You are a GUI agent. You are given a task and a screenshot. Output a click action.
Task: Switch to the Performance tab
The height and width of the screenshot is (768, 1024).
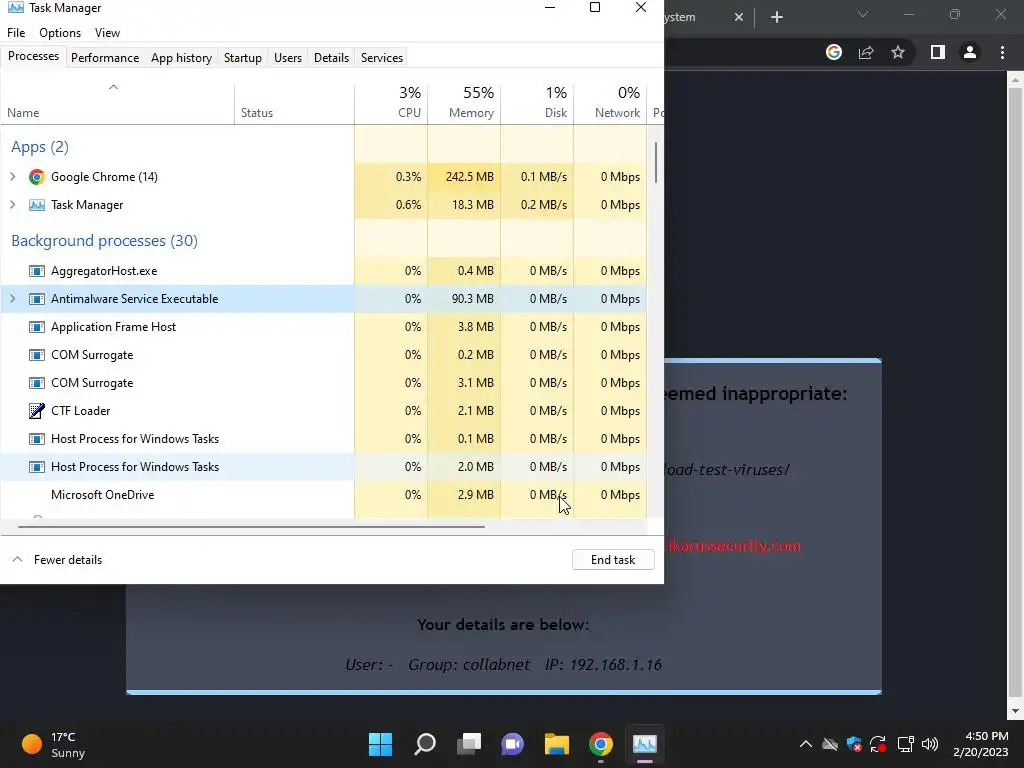[x=105, y=57]
